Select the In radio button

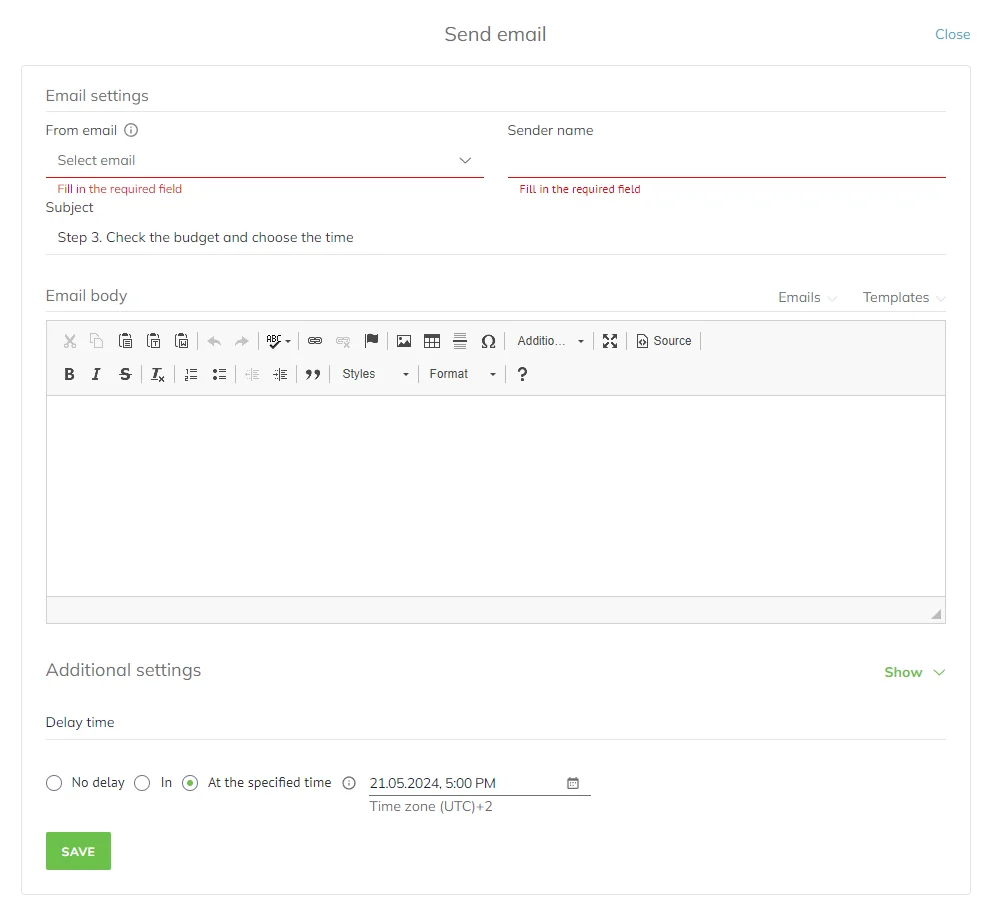(x=142, y=783)
